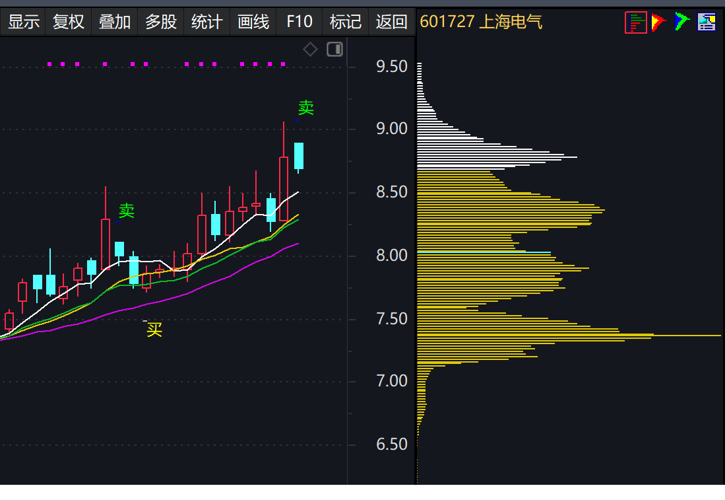Screen dimensions: 725x500
Task: Click the longest yellow chip bar
Action: click(x=569, y=335)
